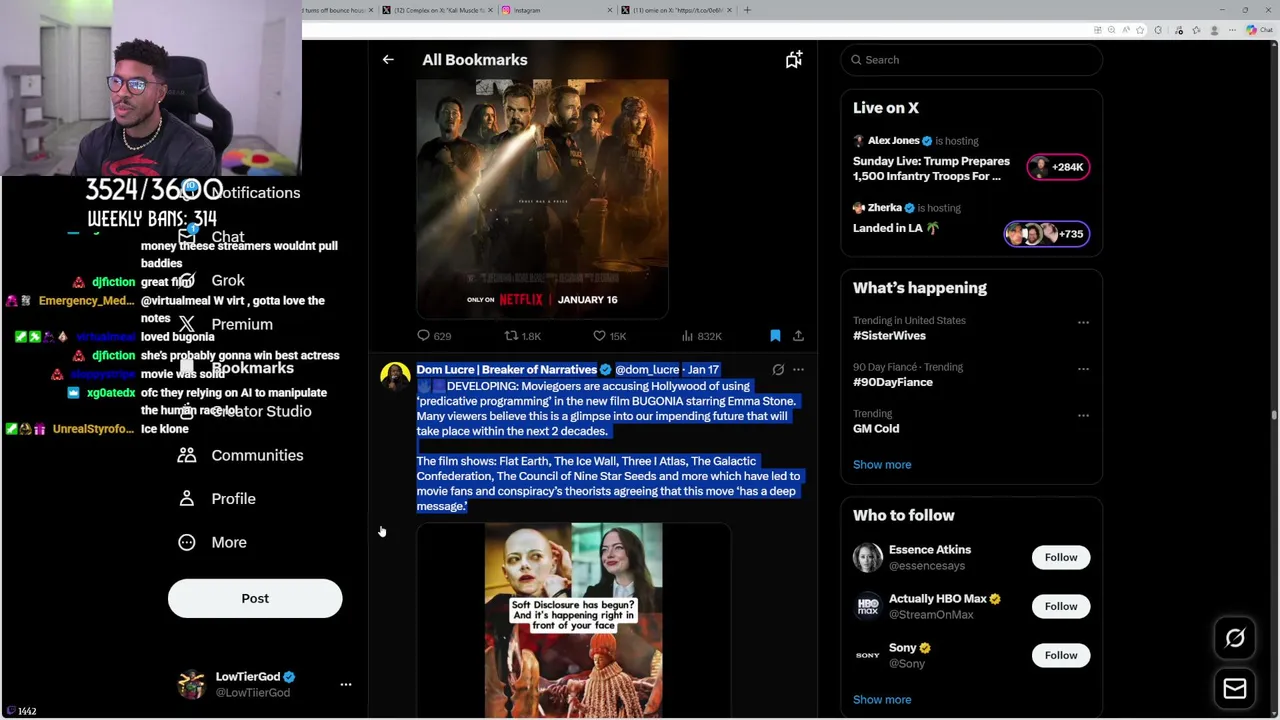This screenshot has height=720, width=1280.
Task: Repost the Netflix post showing 1.8K
Action: pyautogui.click(x=522, y=336)
